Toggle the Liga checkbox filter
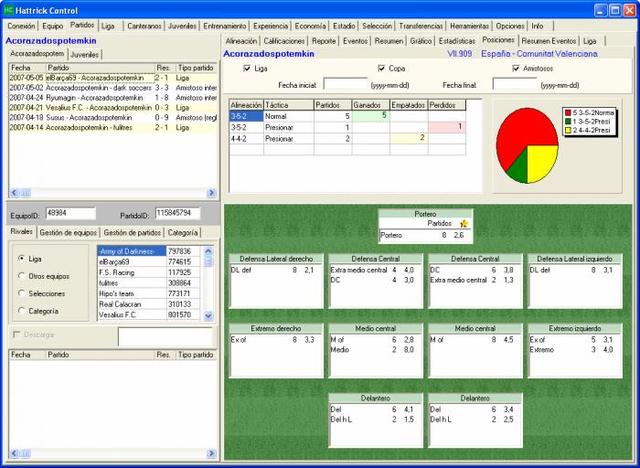Viewport: 640px width, 468px height. click(x=248, y=69)
